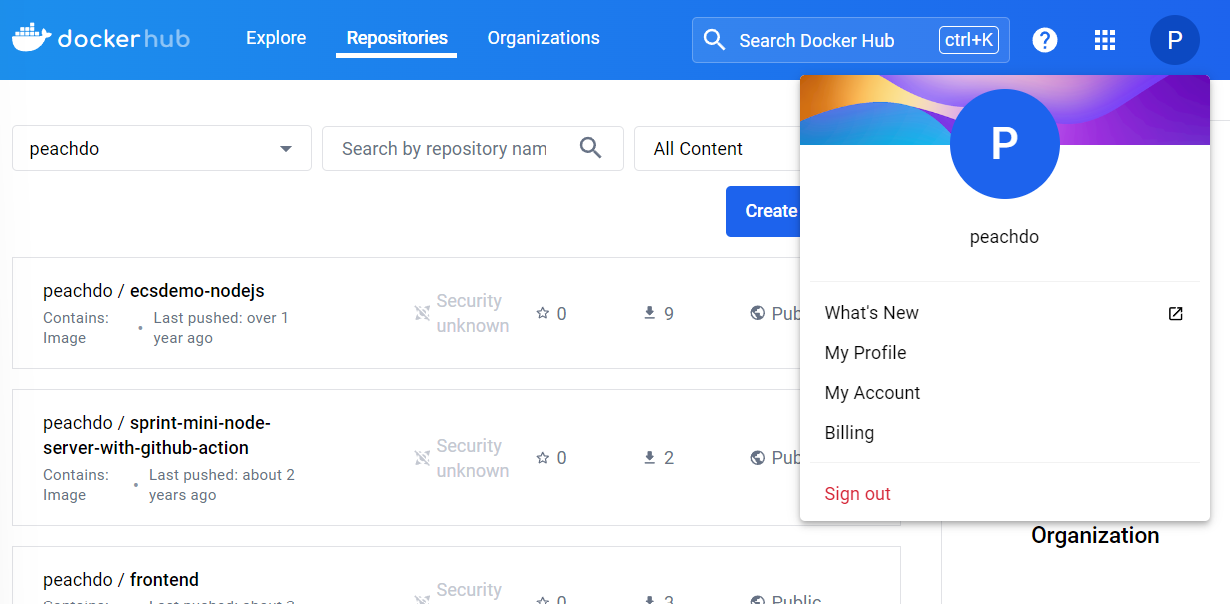The image size is (1230, 604).
Task: Click the download icon for sprint-mini-node-server repository
Action: tap(650, 458)
